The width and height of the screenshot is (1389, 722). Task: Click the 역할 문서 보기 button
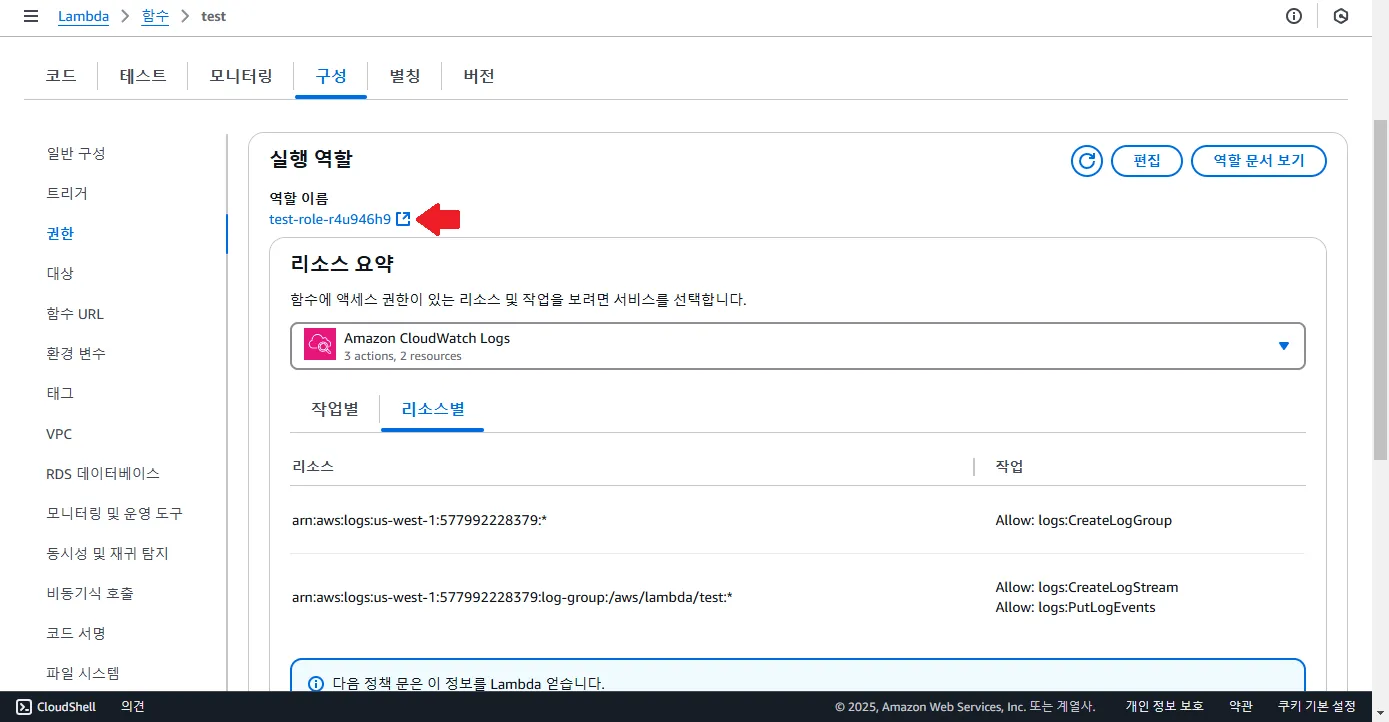pyautogui.click(x=1259, y=161)
